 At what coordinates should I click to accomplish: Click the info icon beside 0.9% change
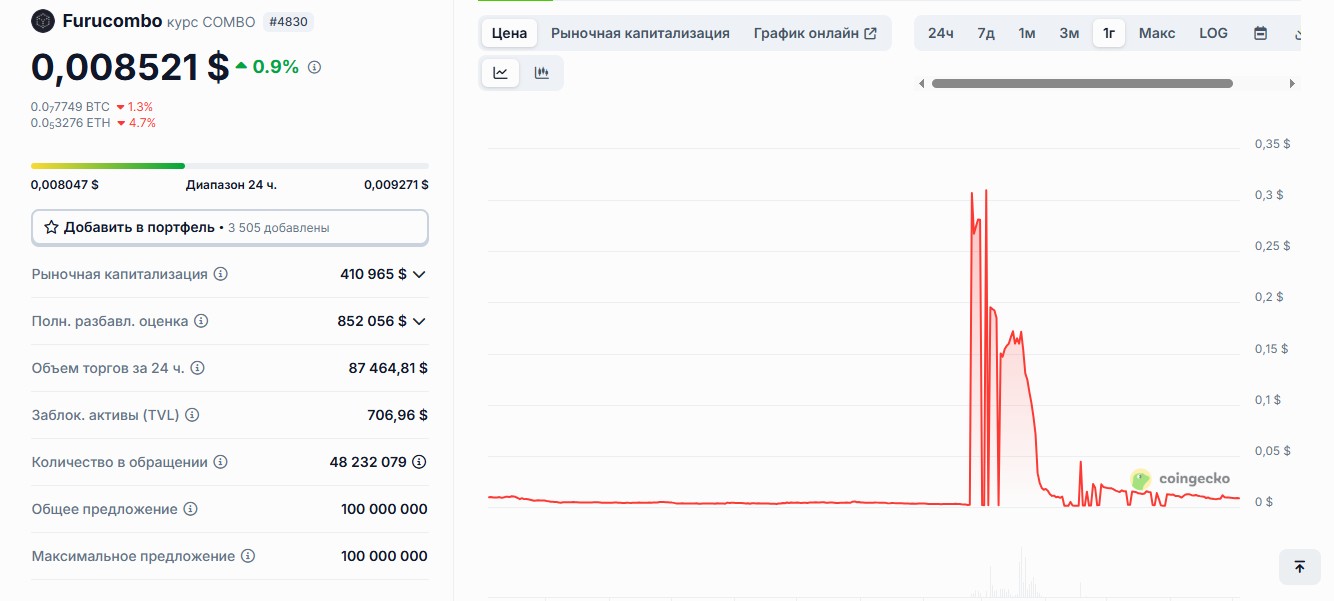[x=314, y=67]
